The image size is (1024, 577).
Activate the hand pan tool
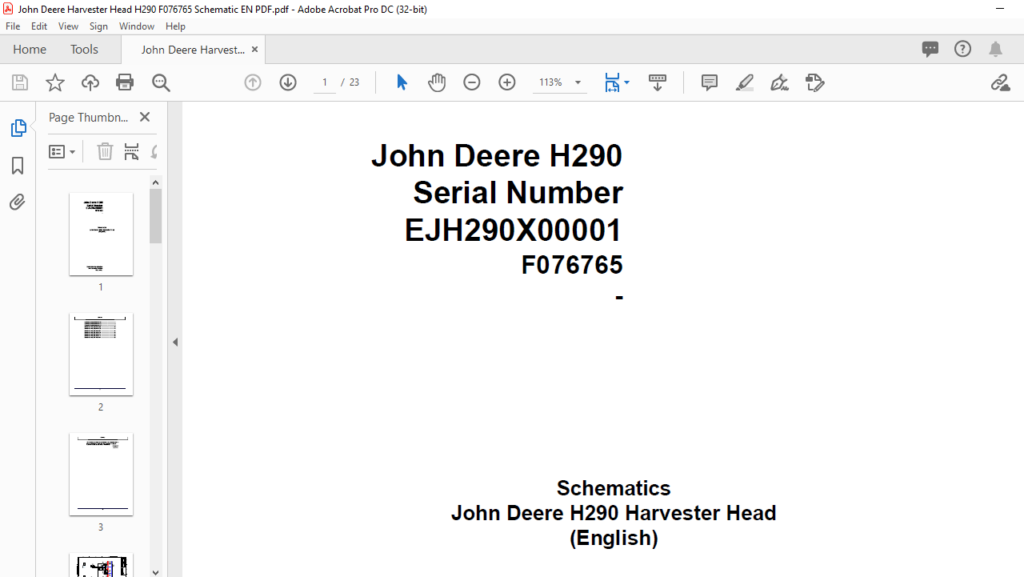coord(437,82)
